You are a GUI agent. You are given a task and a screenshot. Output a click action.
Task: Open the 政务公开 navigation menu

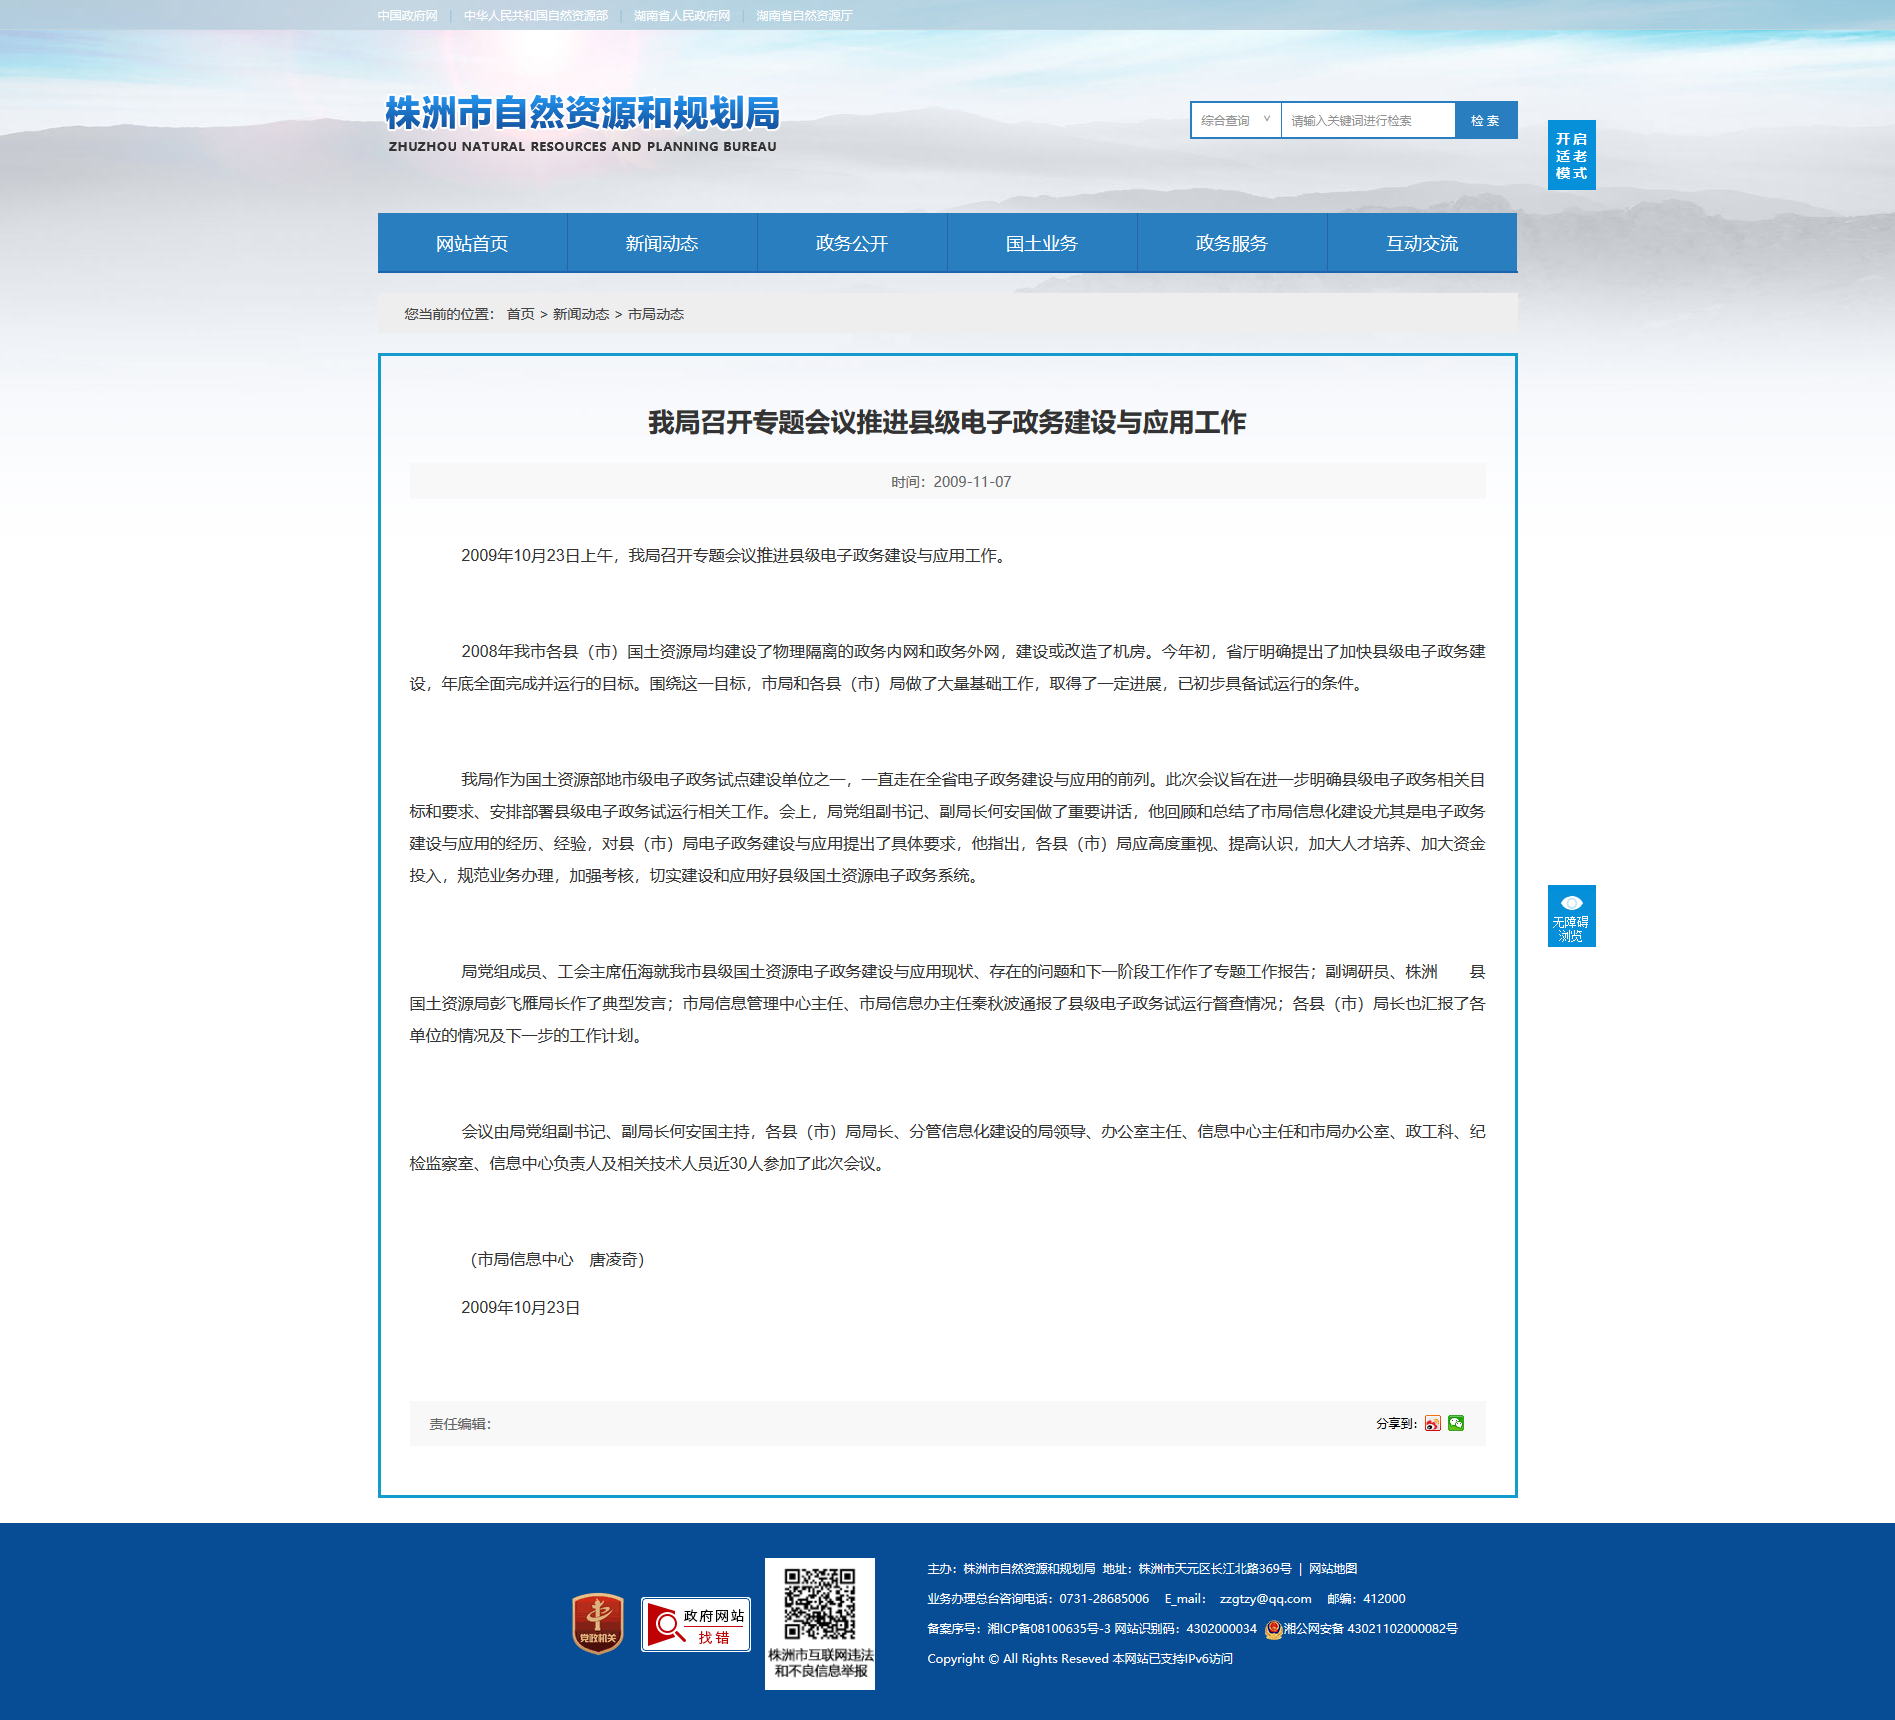pos(852,243)
